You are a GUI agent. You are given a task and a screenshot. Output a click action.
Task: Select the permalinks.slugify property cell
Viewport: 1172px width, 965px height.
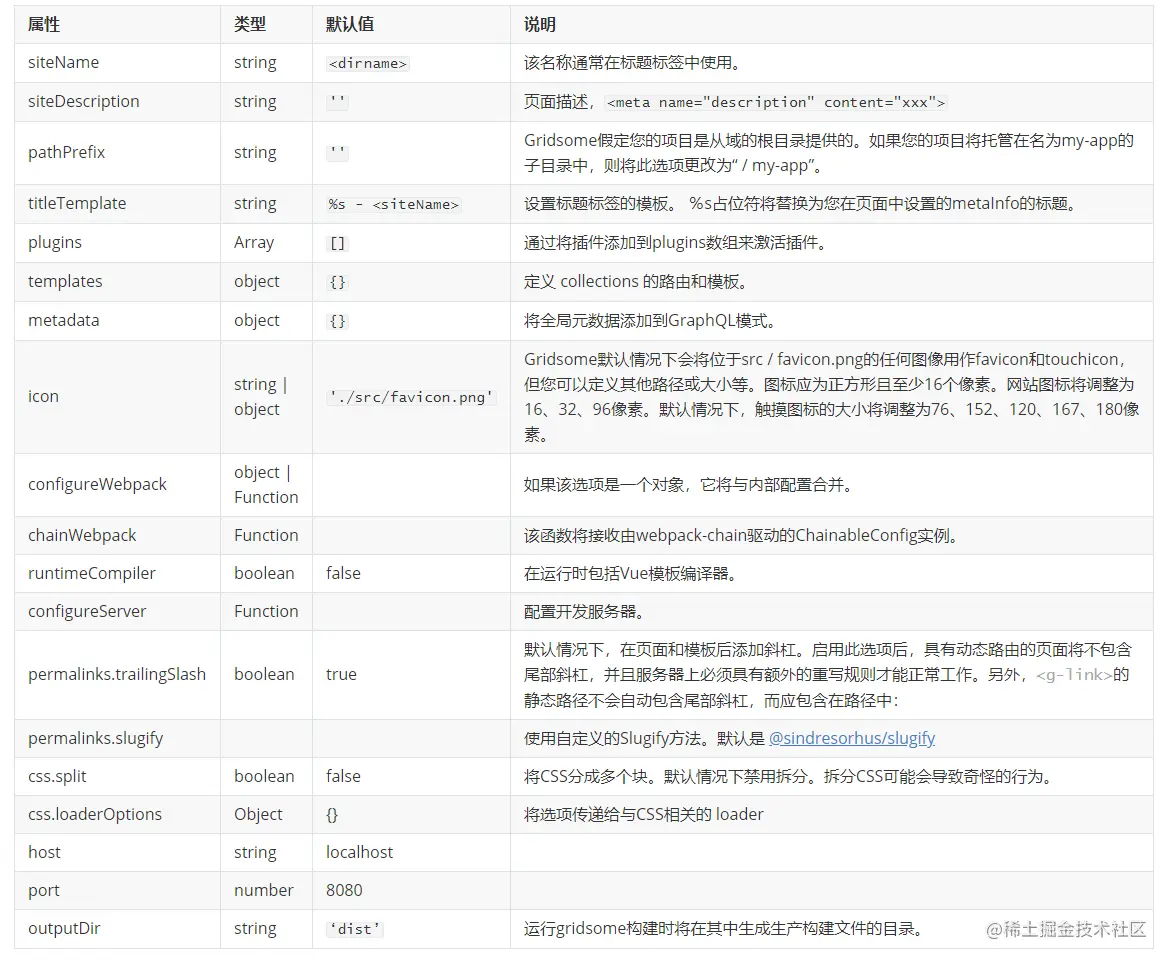117,739
